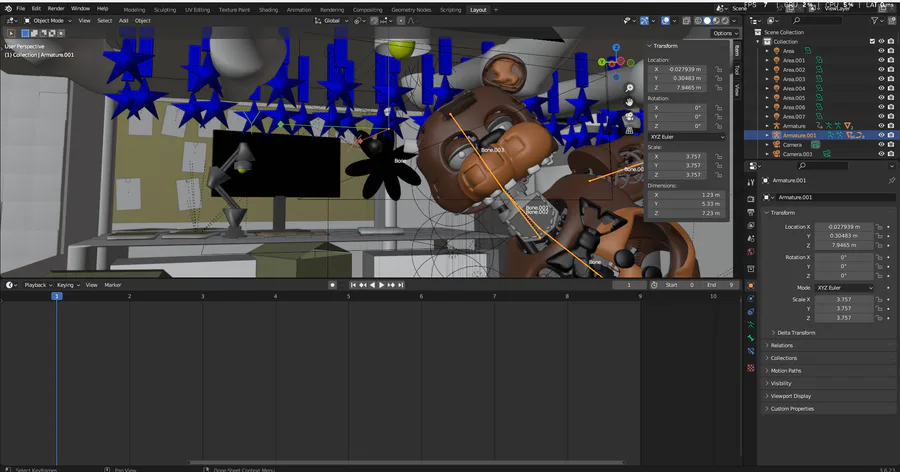Zoom the view with the magnifier gizmo

[629, 88]
